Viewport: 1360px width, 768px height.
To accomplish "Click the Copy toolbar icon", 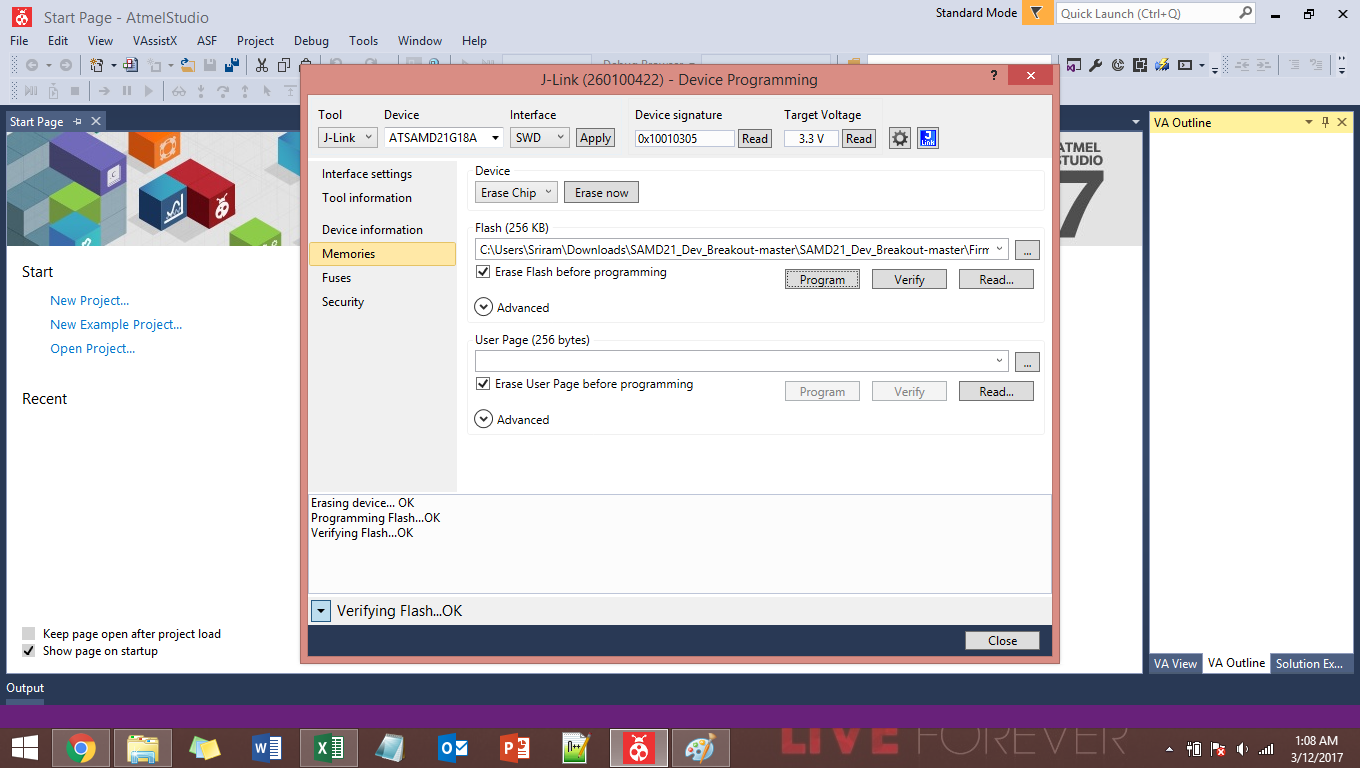I will 284,65.
